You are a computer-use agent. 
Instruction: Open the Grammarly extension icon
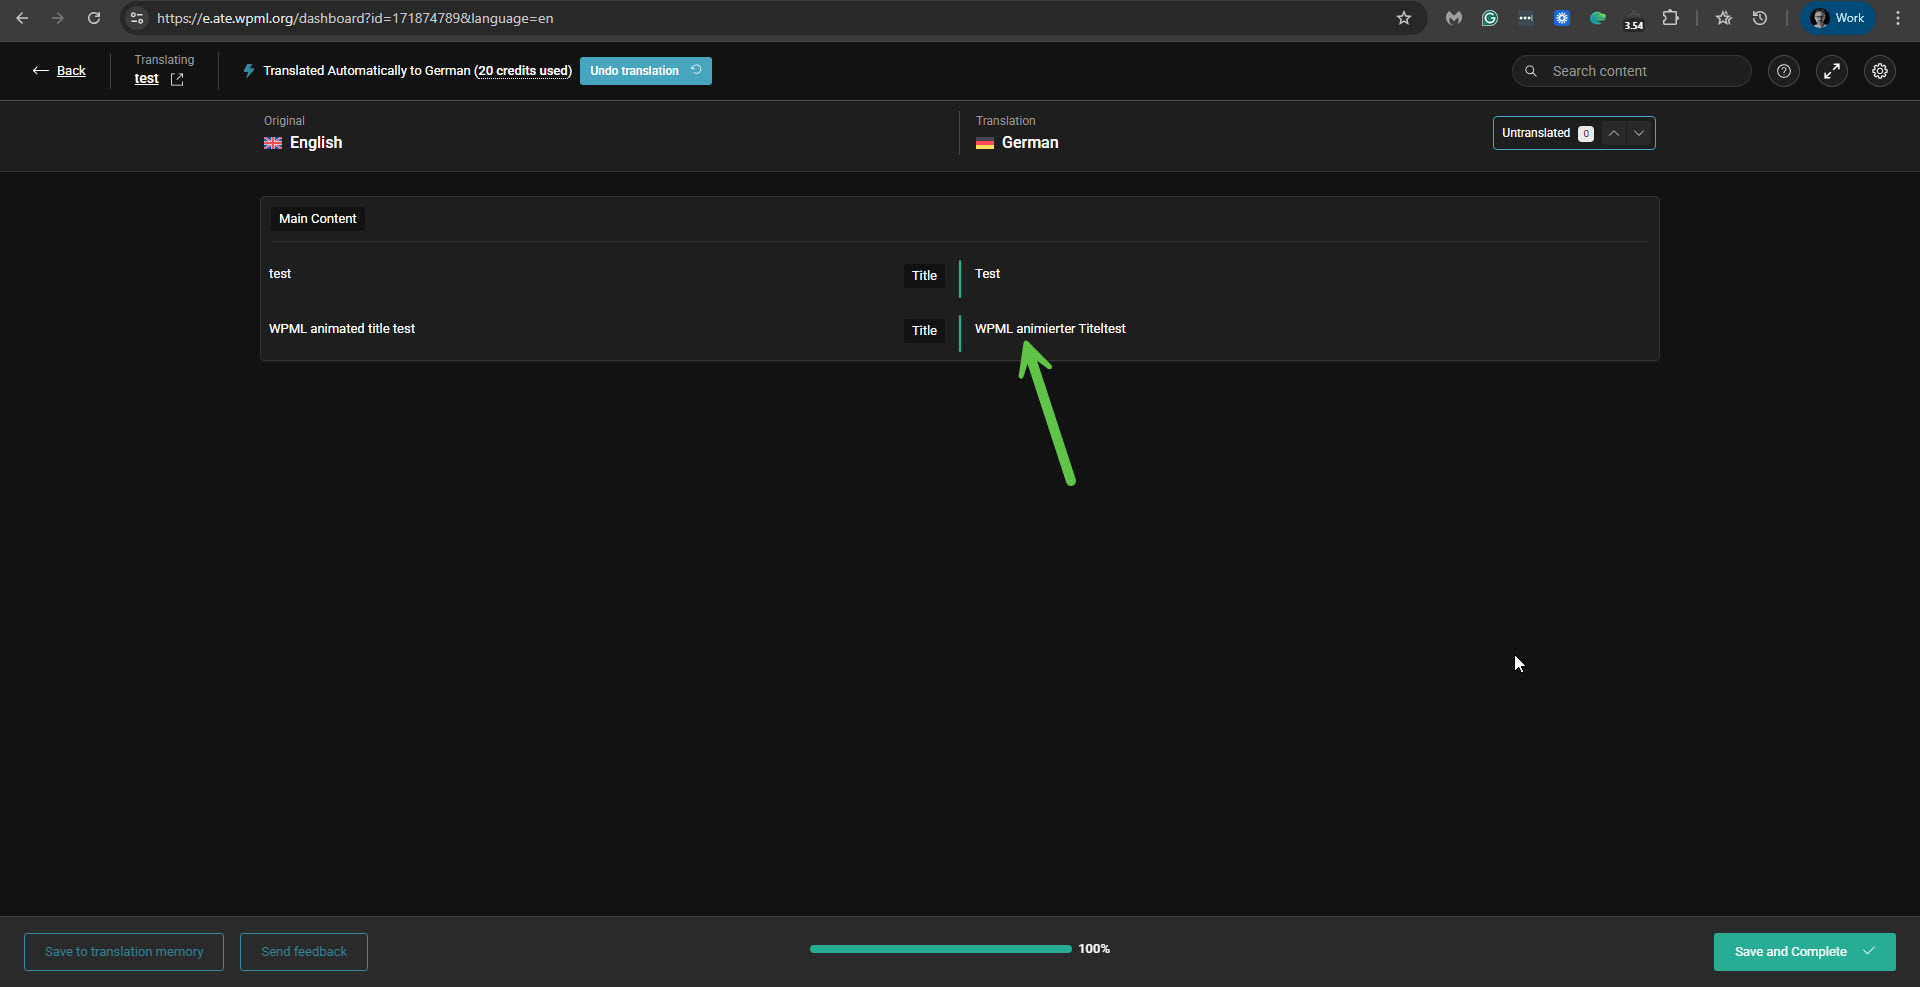(1489, 18)
